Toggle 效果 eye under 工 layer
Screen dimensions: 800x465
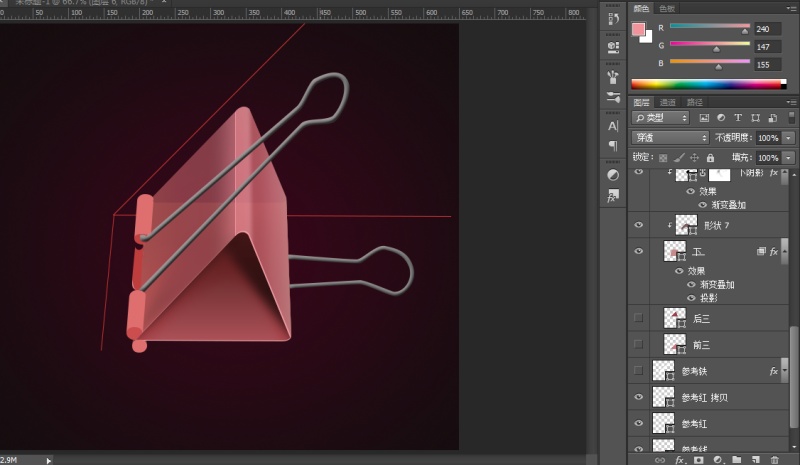click(679, 271)
